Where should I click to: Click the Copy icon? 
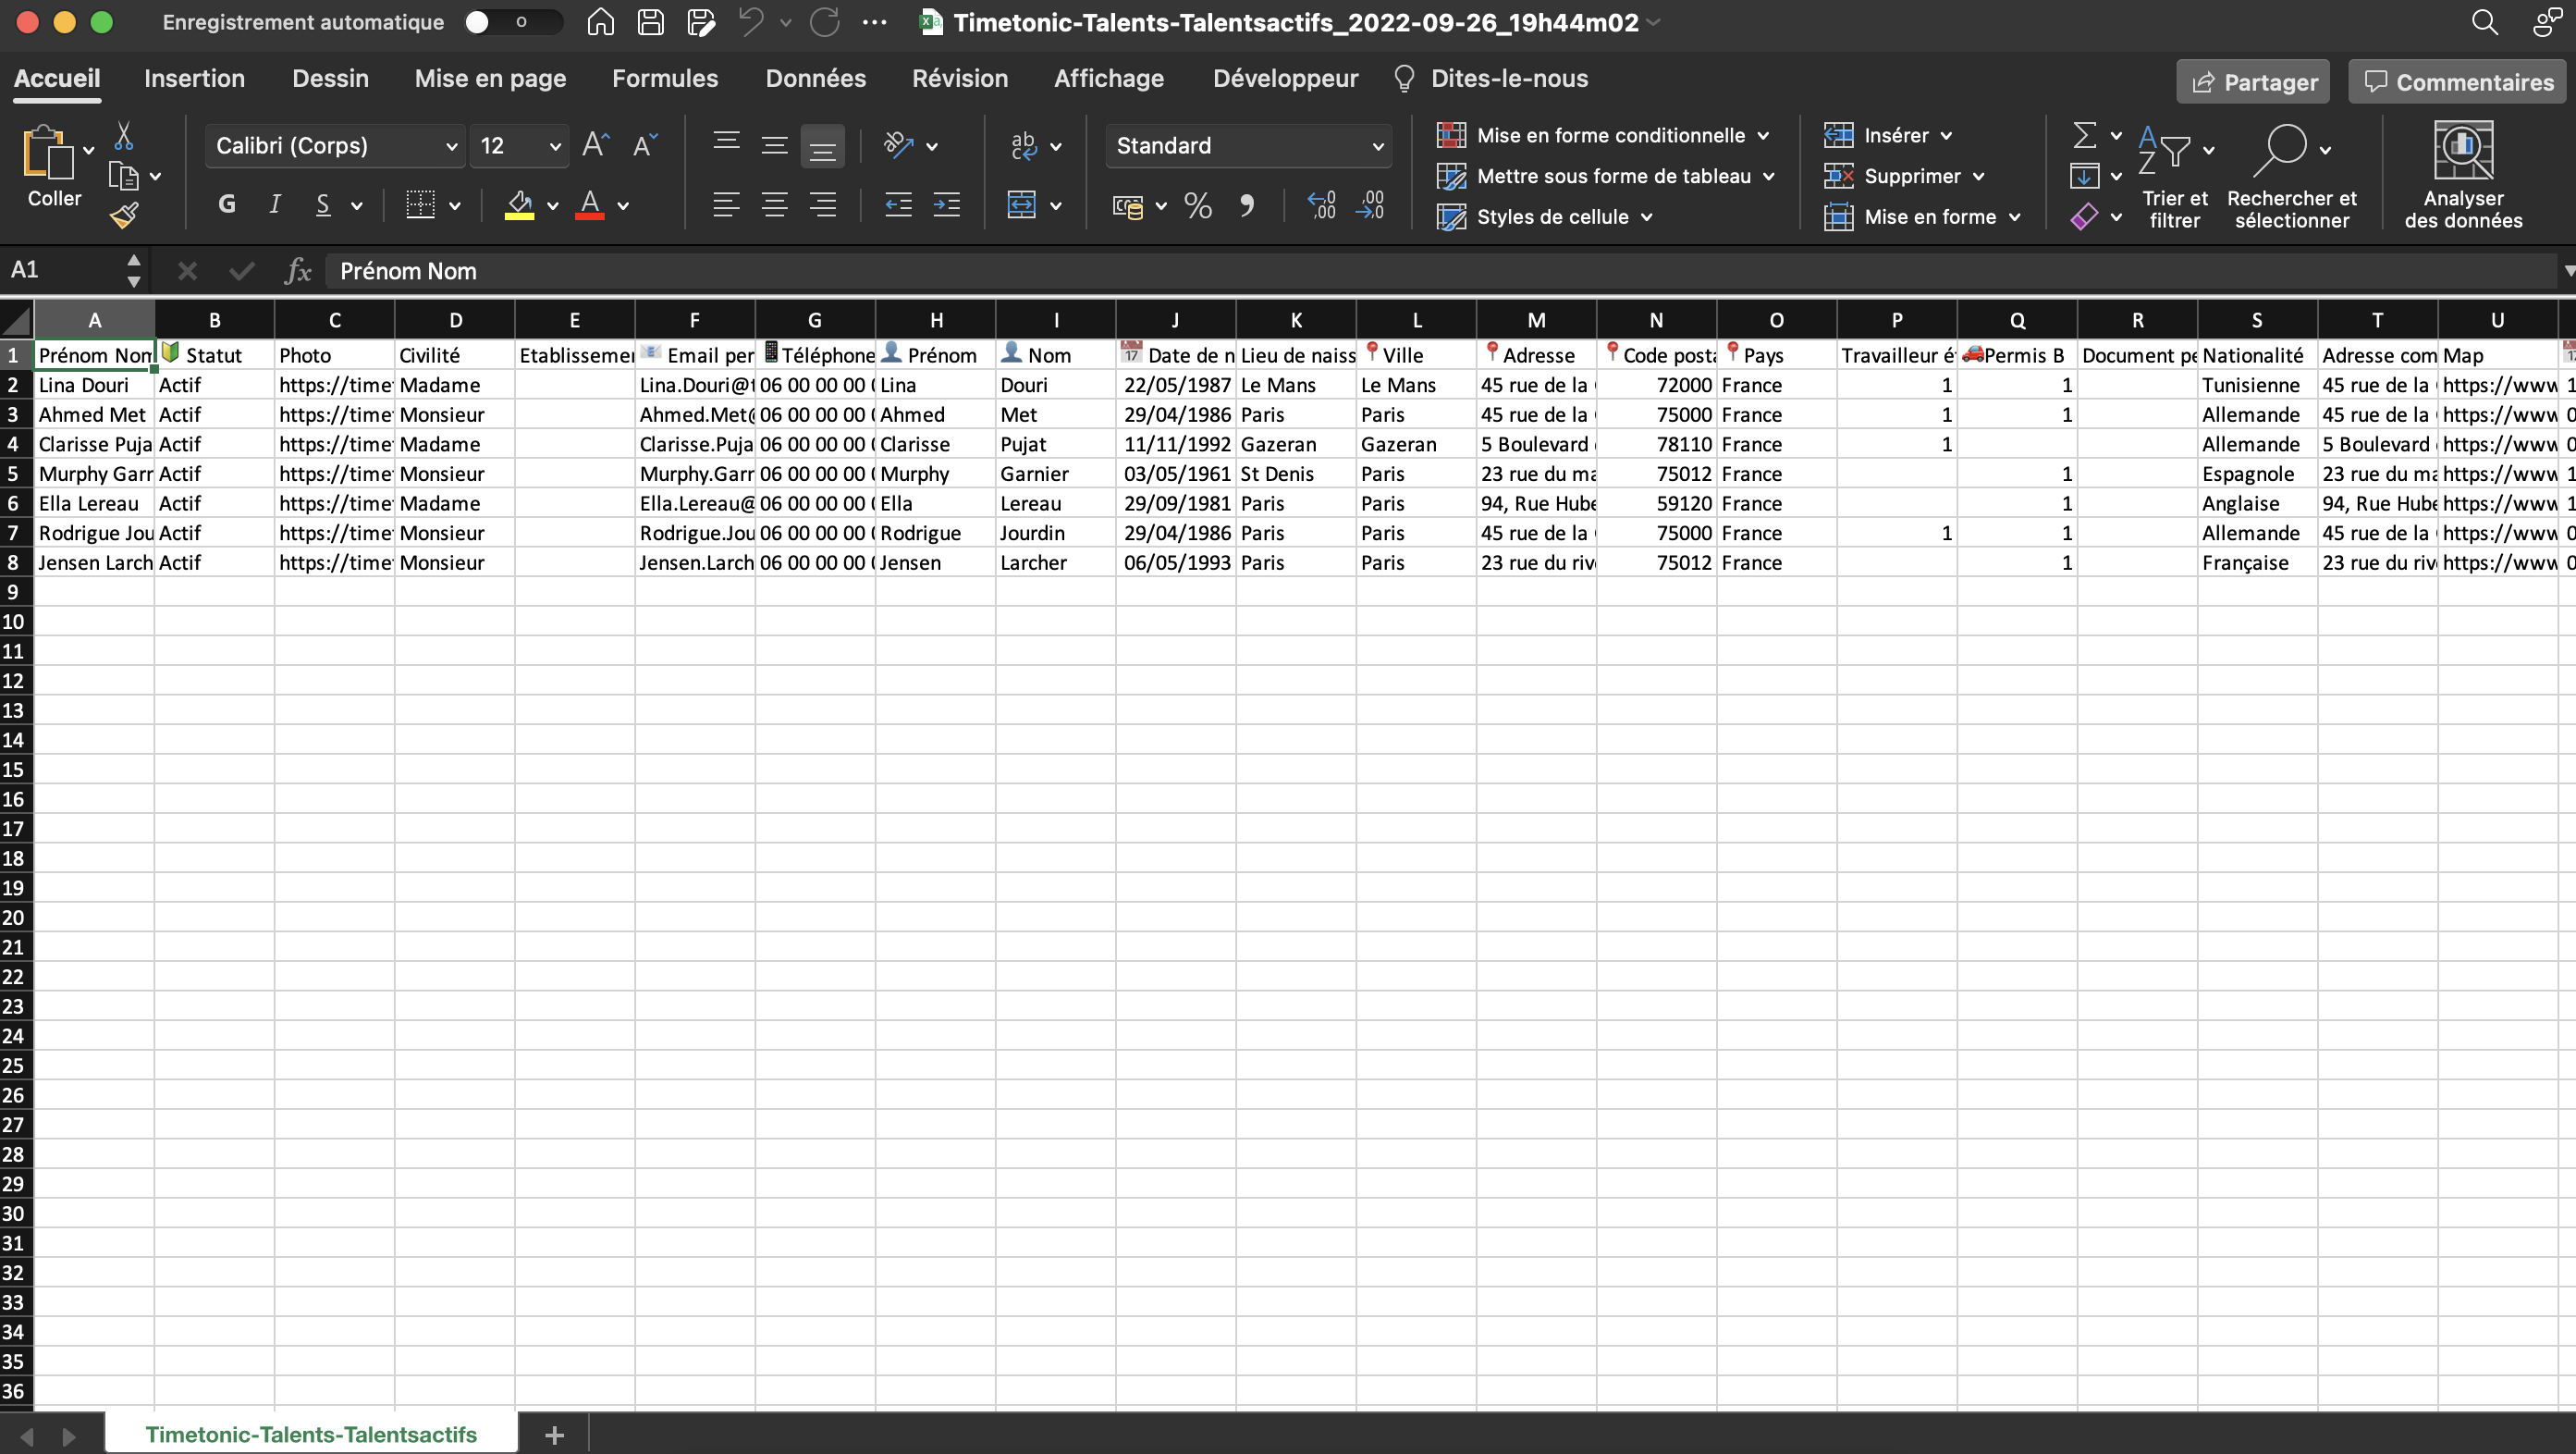coord(123,176)
